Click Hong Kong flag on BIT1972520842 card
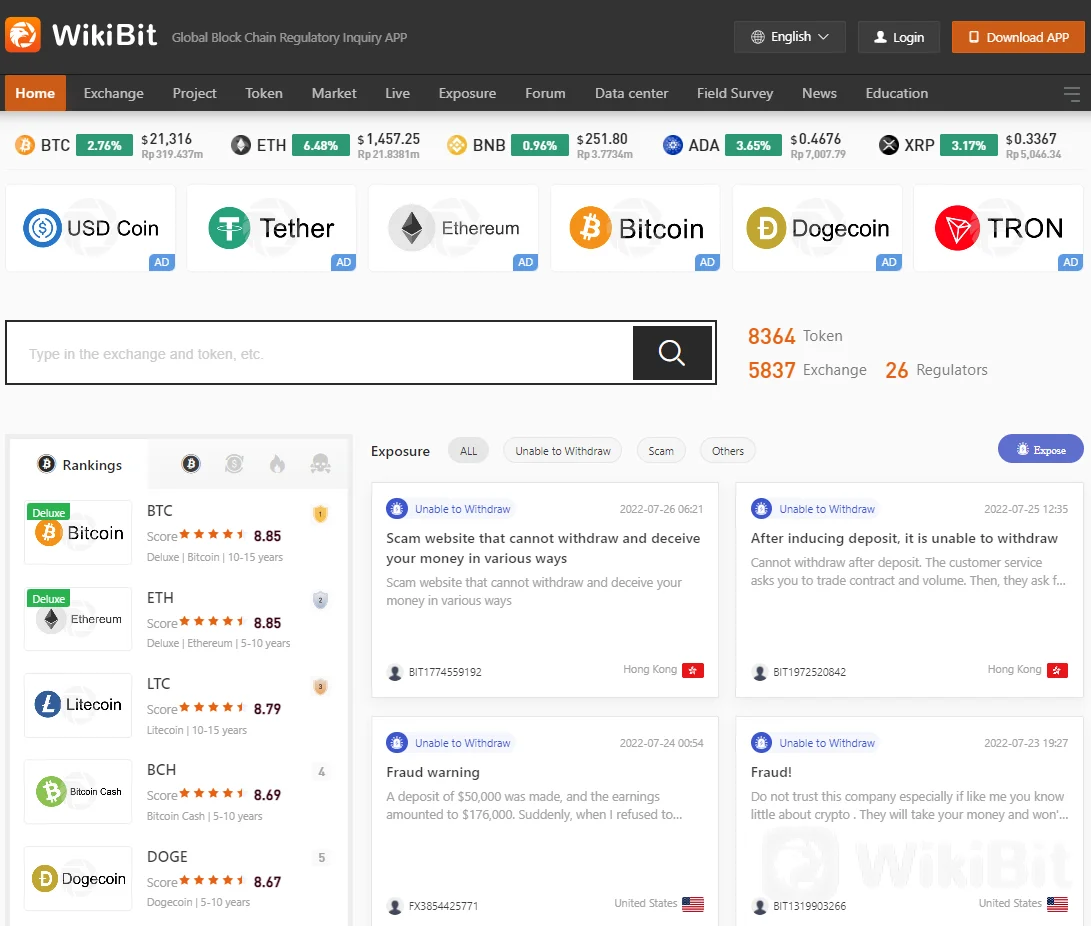Image resolution: width=1091 pixels, height=926 pixels. pos(1057,671)
